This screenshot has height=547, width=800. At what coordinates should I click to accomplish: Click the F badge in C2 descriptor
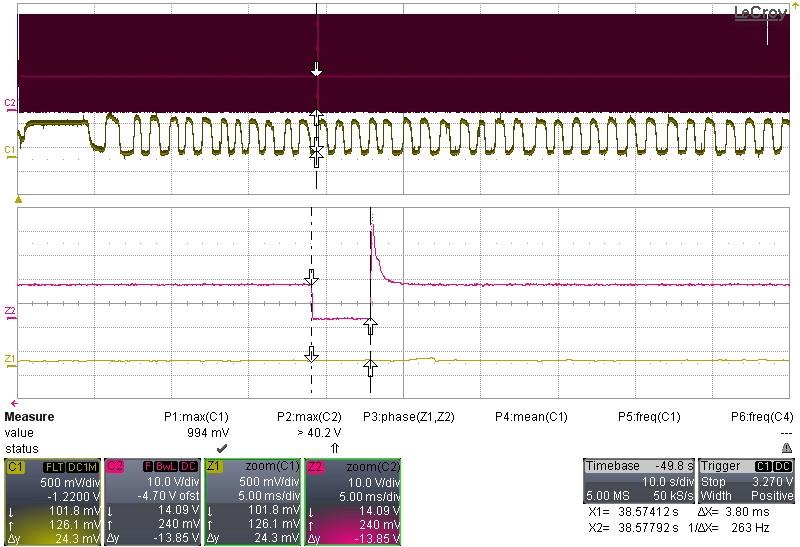pyautogui.click(x=148, y=467)
